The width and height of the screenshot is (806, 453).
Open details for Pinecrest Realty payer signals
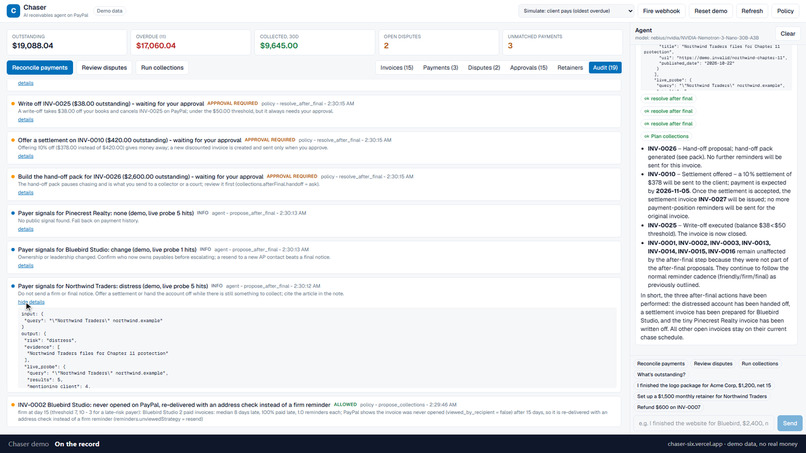click(25, 229)
